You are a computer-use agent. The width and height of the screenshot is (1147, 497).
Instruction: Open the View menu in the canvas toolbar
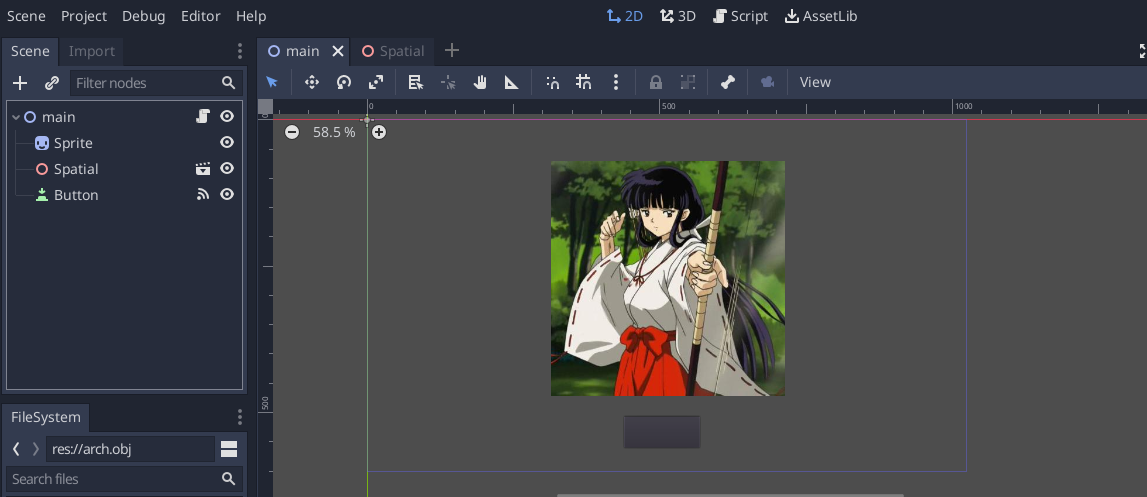815,82
